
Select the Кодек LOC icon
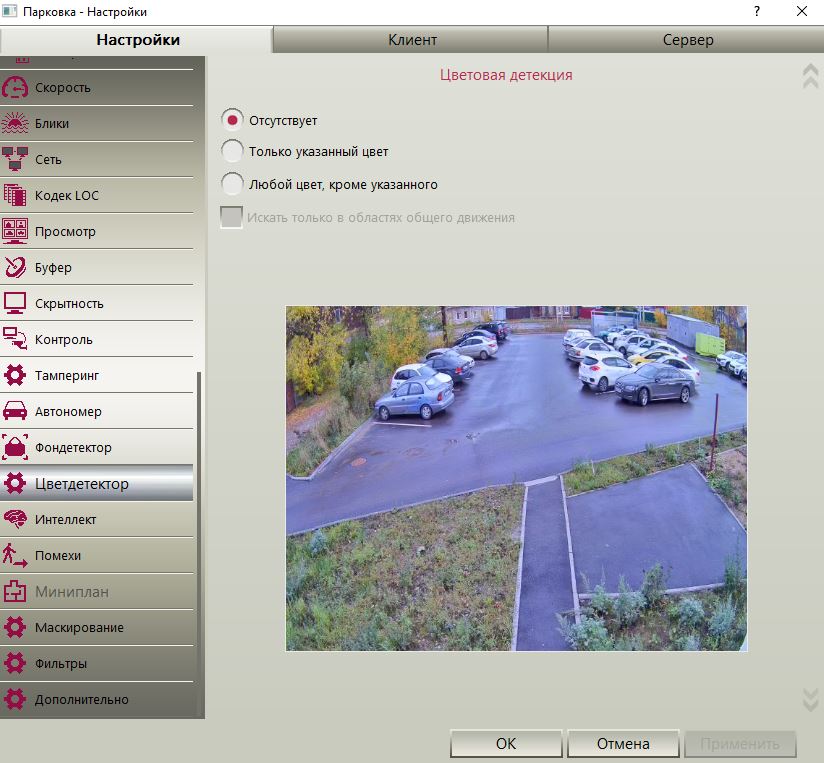tap(15, 195)
